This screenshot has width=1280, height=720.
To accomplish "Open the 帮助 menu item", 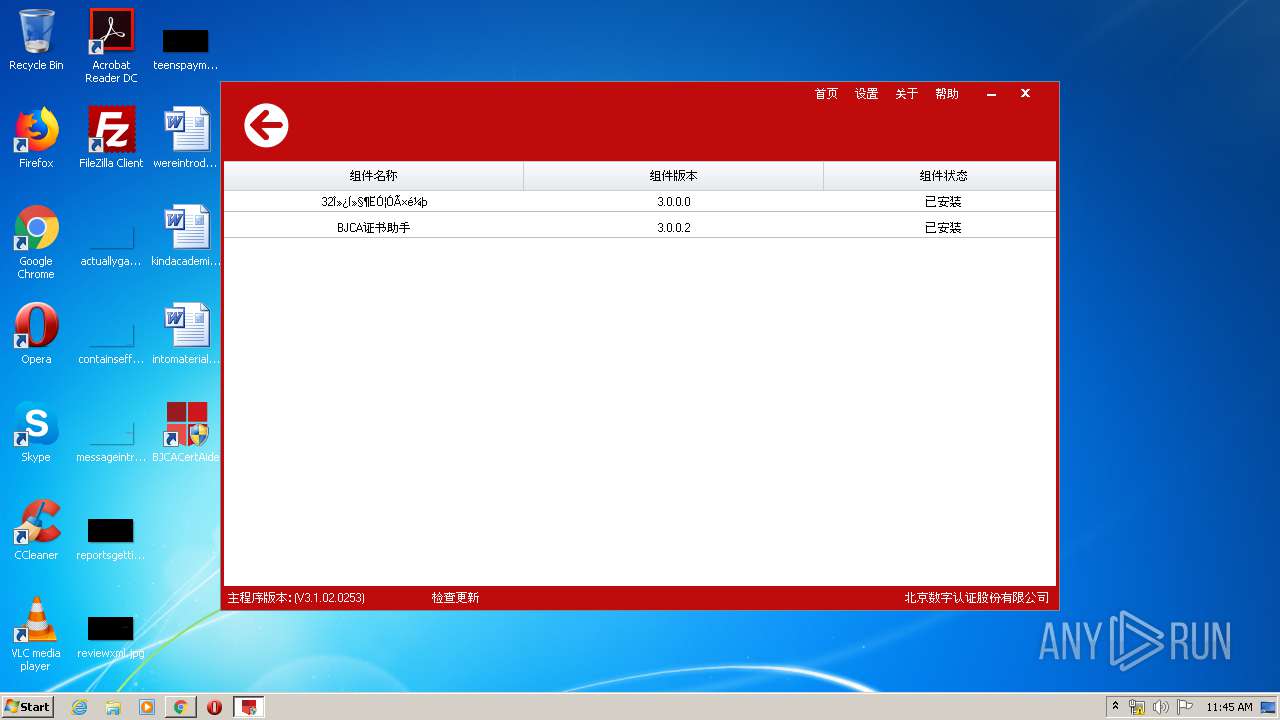I will (x=946, y=94).
